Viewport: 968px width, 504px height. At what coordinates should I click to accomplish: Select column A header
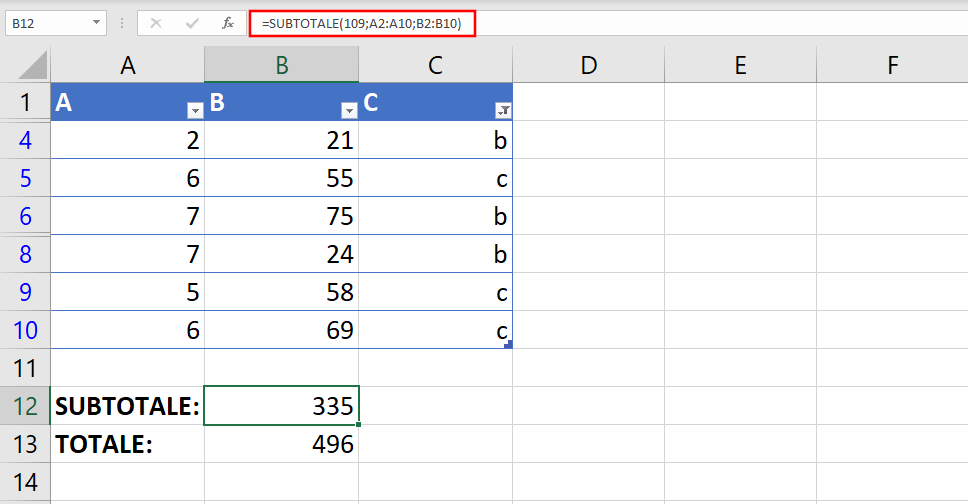click(128, 65)
